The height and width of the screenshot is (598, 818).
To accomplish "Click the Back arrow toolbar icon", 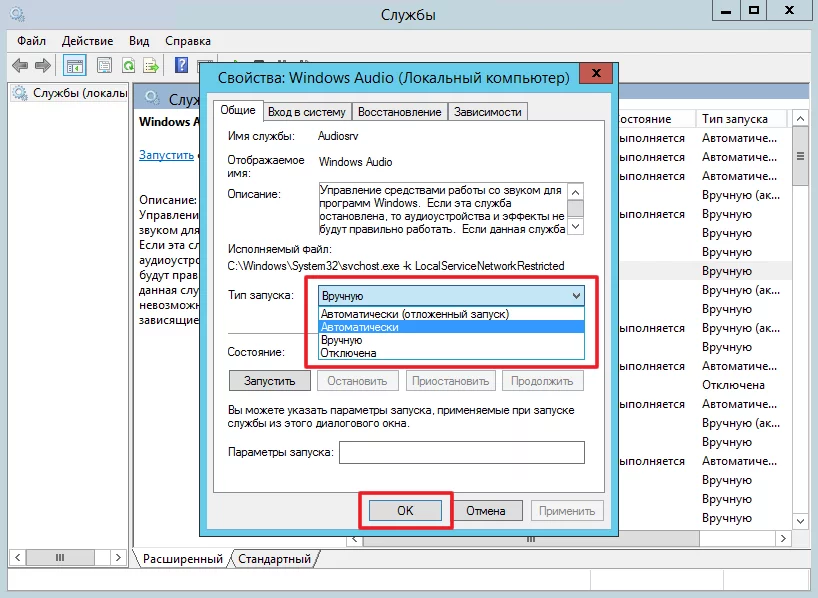I will click(19, 65).
